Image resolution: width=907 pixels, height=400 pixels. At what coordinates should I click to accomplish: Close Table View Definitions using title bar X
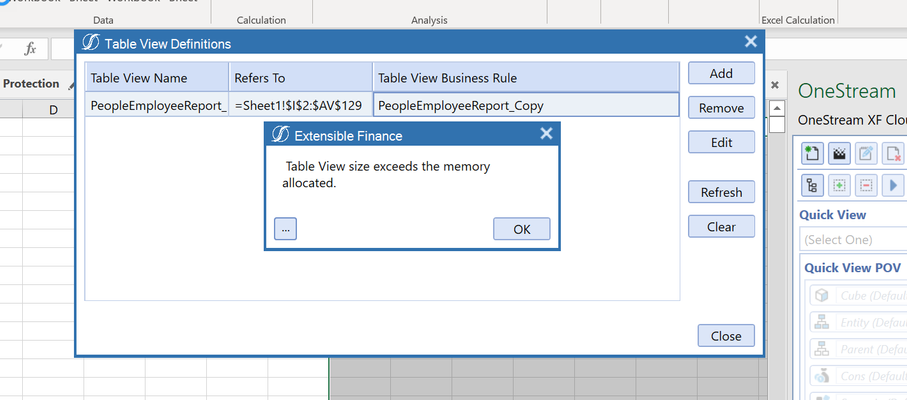pyautogui.click(x=750, y=42)
